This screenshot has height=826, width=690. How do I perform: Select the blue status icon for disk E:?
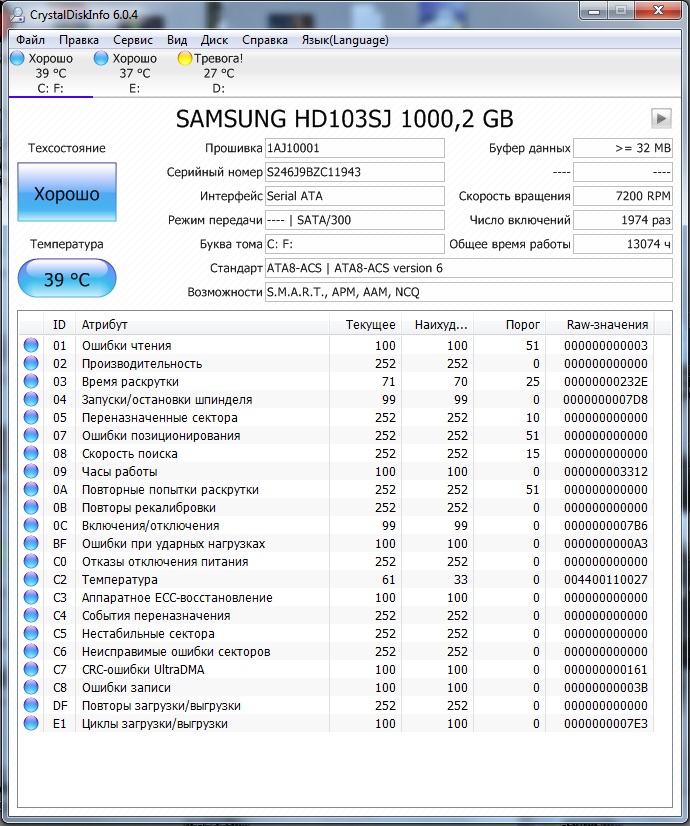pyautogui.click(x=101, y=58)
